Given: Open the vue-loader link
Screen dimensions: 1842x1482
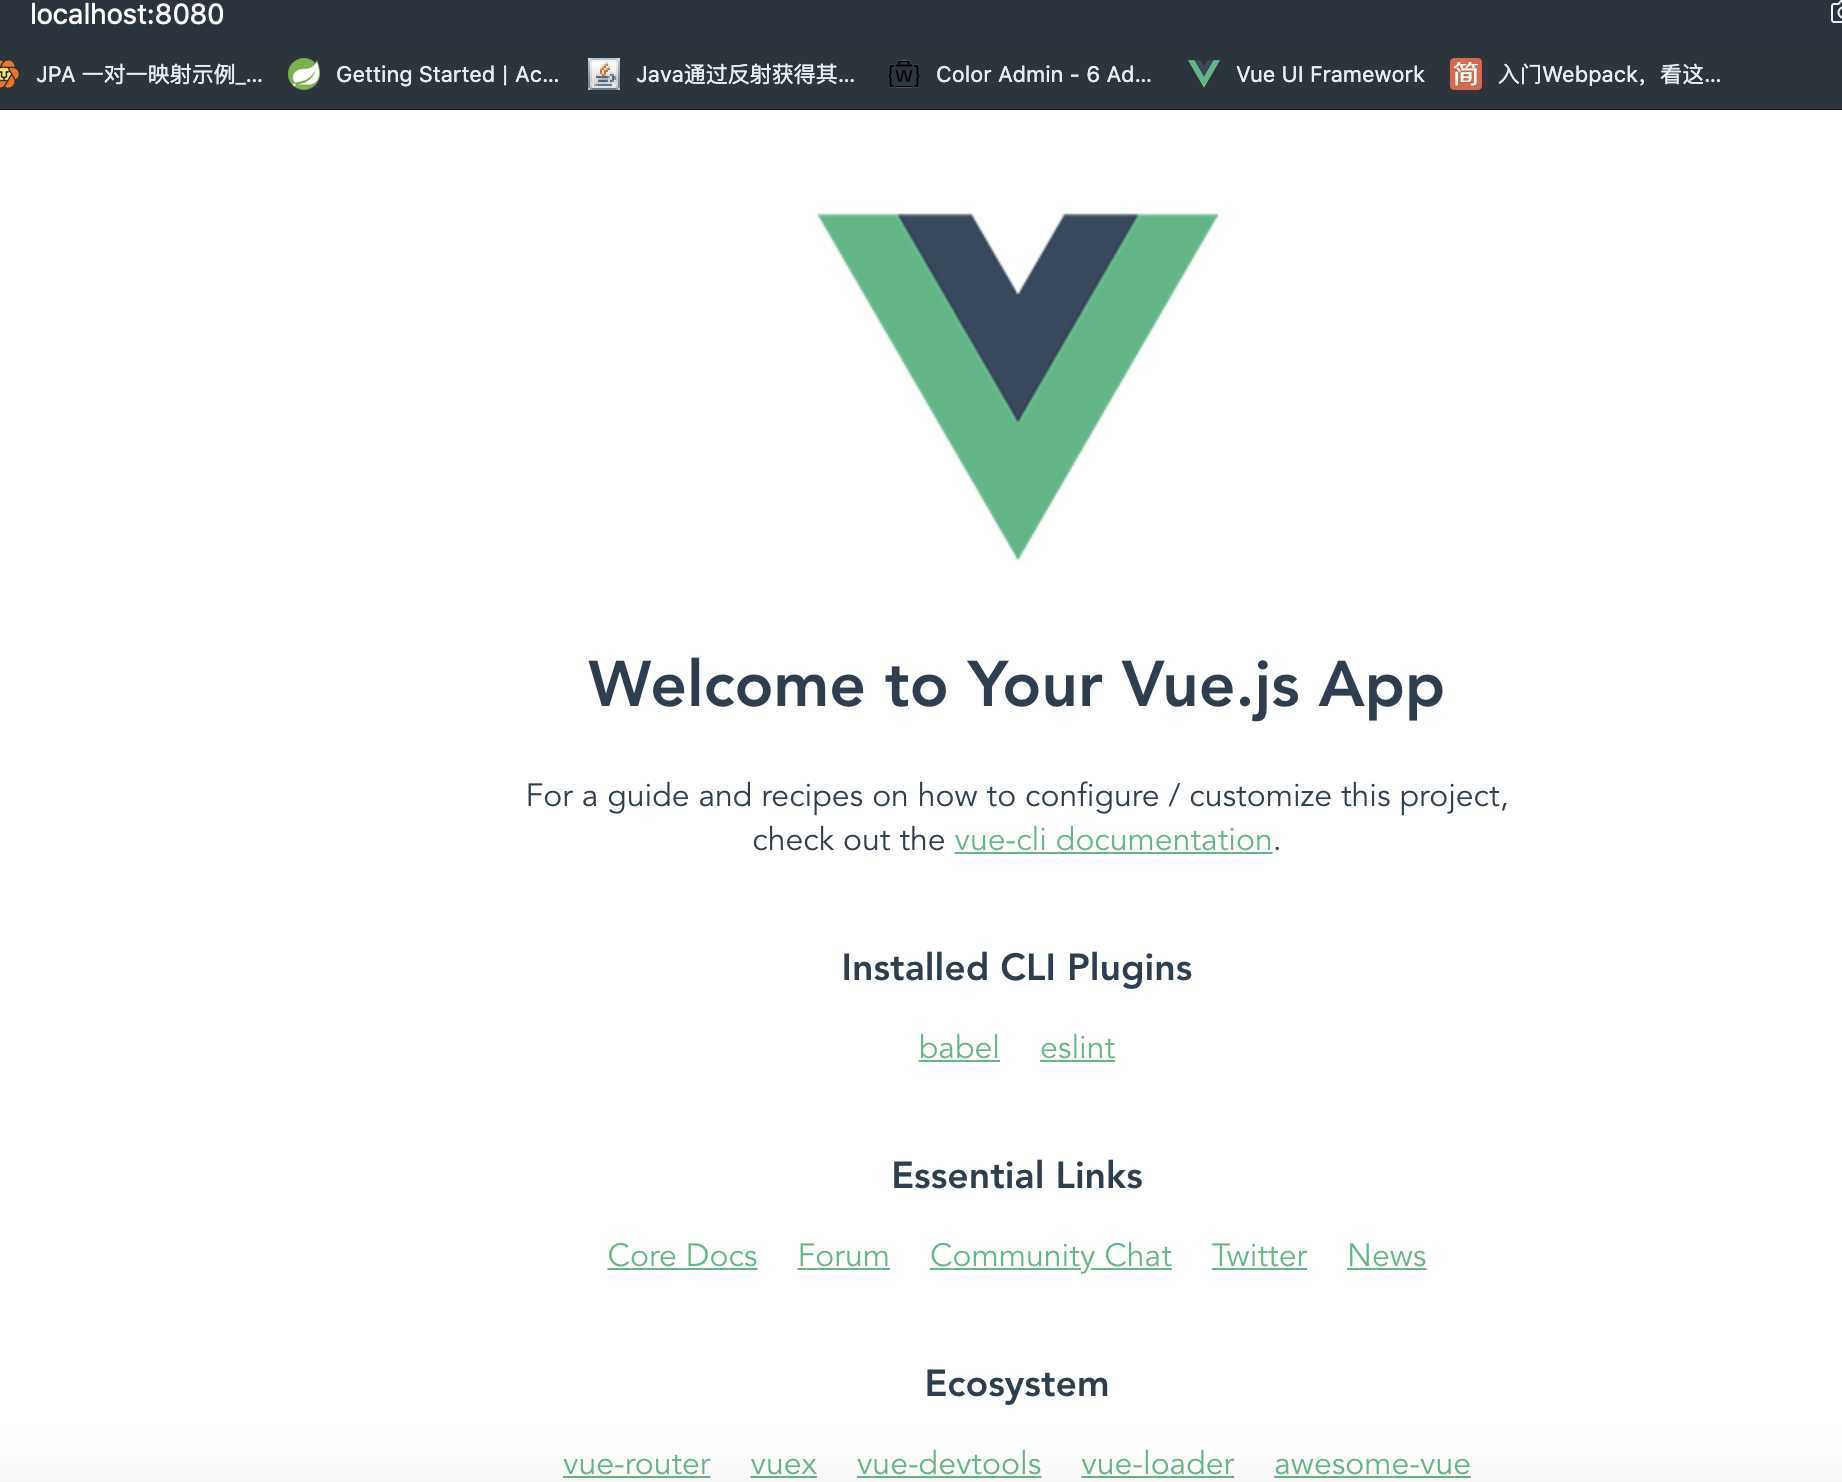Looking at the screenshot, I should point(1157,1463).
